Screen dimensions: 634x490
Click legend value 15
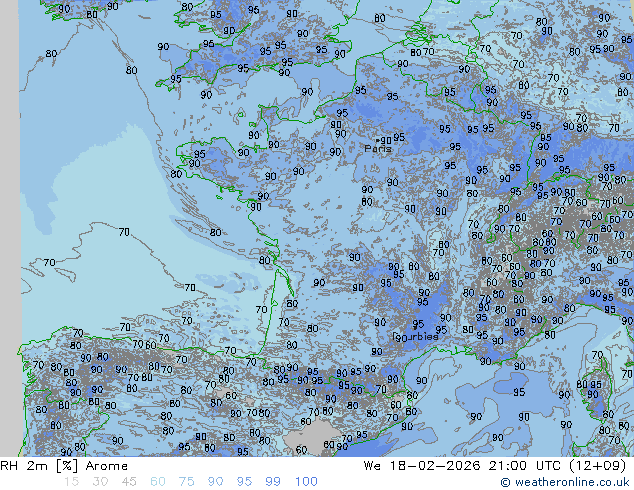point(71,482)
